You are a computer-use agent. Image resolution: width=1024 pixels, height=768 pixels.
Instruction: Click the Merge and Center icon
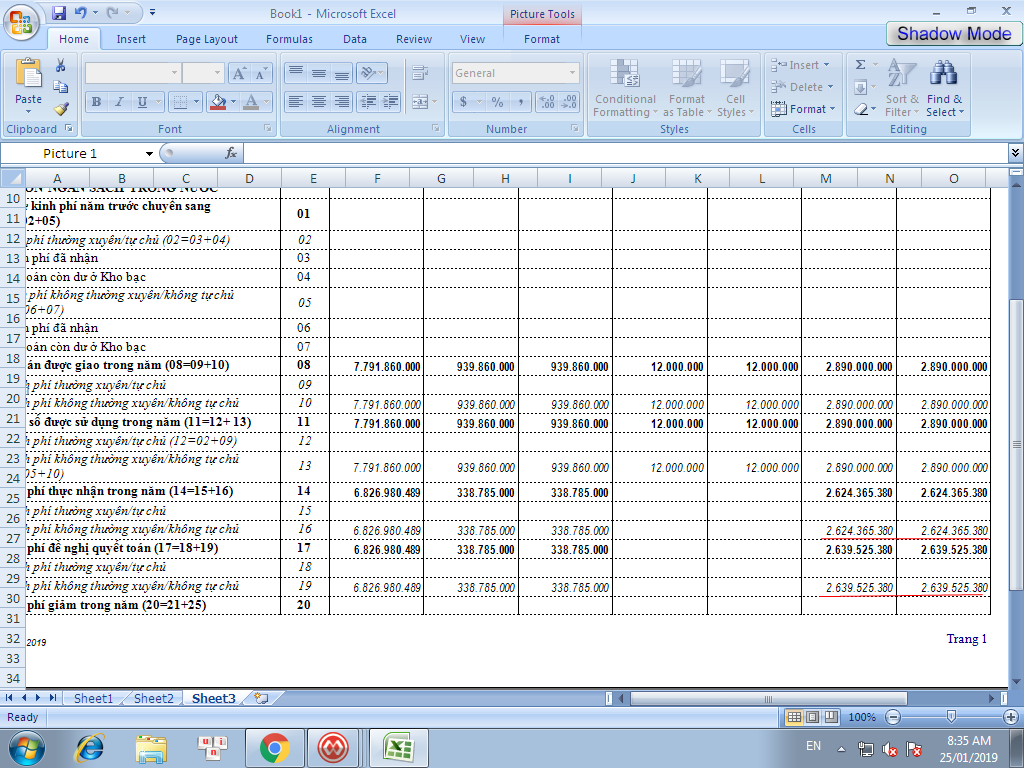419,102
